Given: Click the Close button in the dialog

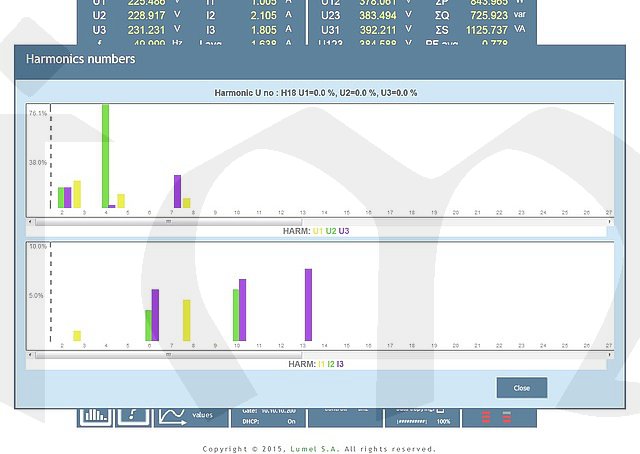Looking at the screenshot, I should (x=521, y=387).
